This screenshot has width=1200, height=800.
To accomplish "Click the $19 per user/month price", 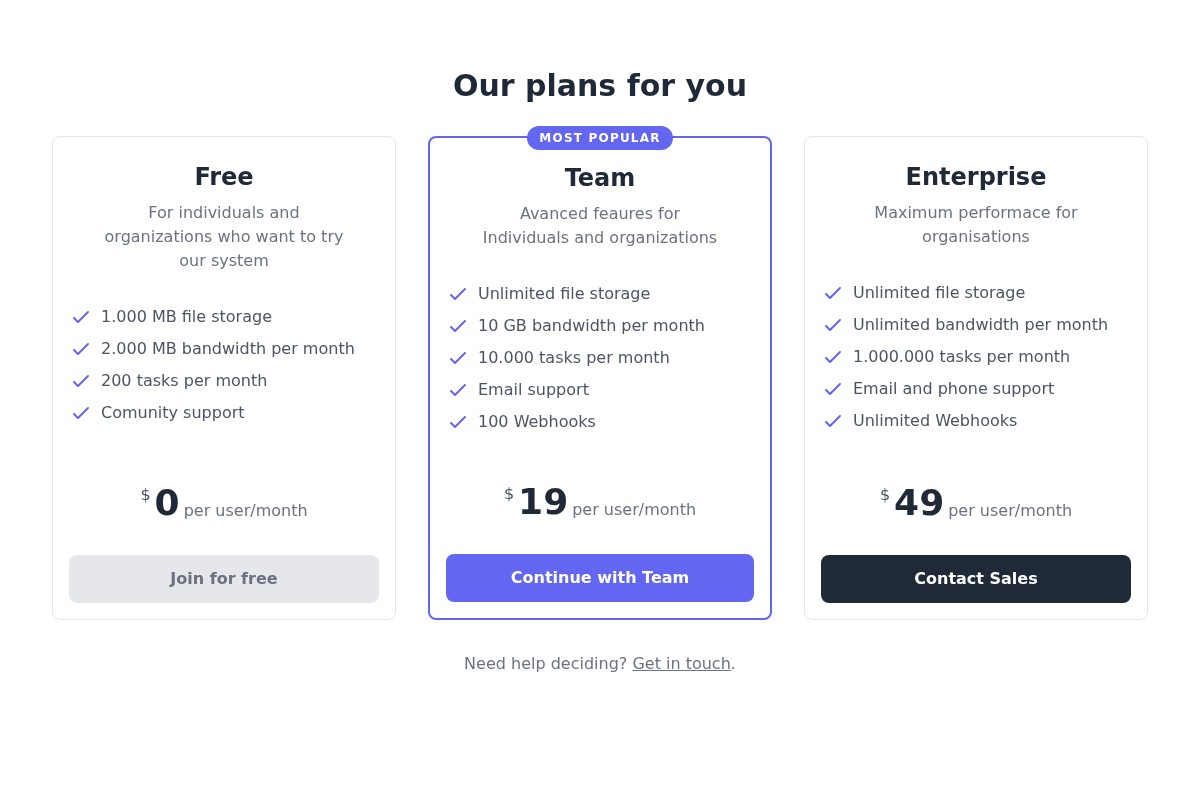I will 600,503.
